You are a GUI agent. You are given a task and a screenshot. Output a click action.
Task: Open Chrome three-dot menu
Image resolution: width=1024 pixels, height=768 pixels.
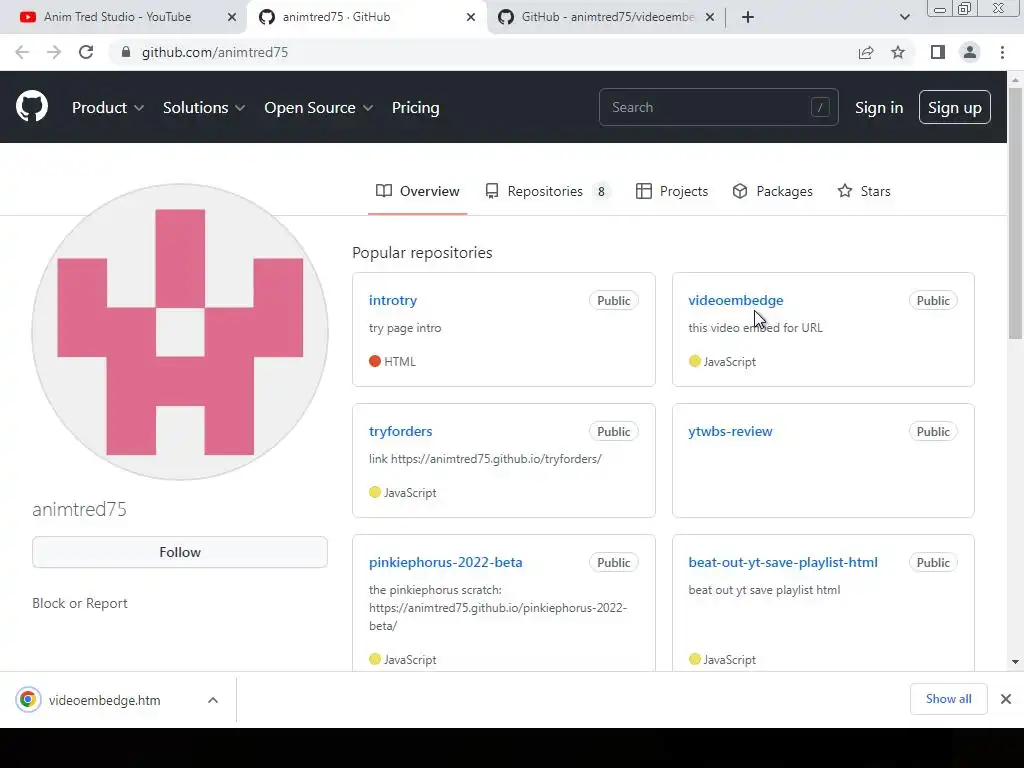click(x=1002, y=52)
